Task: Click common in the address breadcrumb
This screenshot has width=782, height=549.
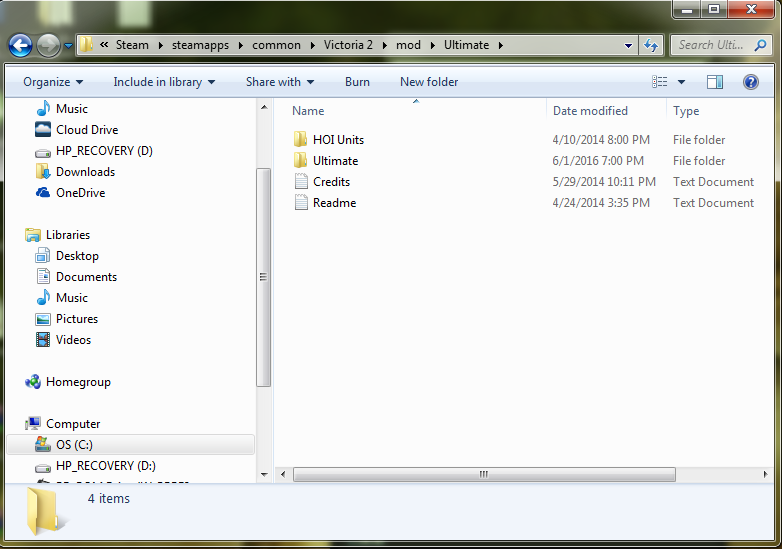Action: 276,45
